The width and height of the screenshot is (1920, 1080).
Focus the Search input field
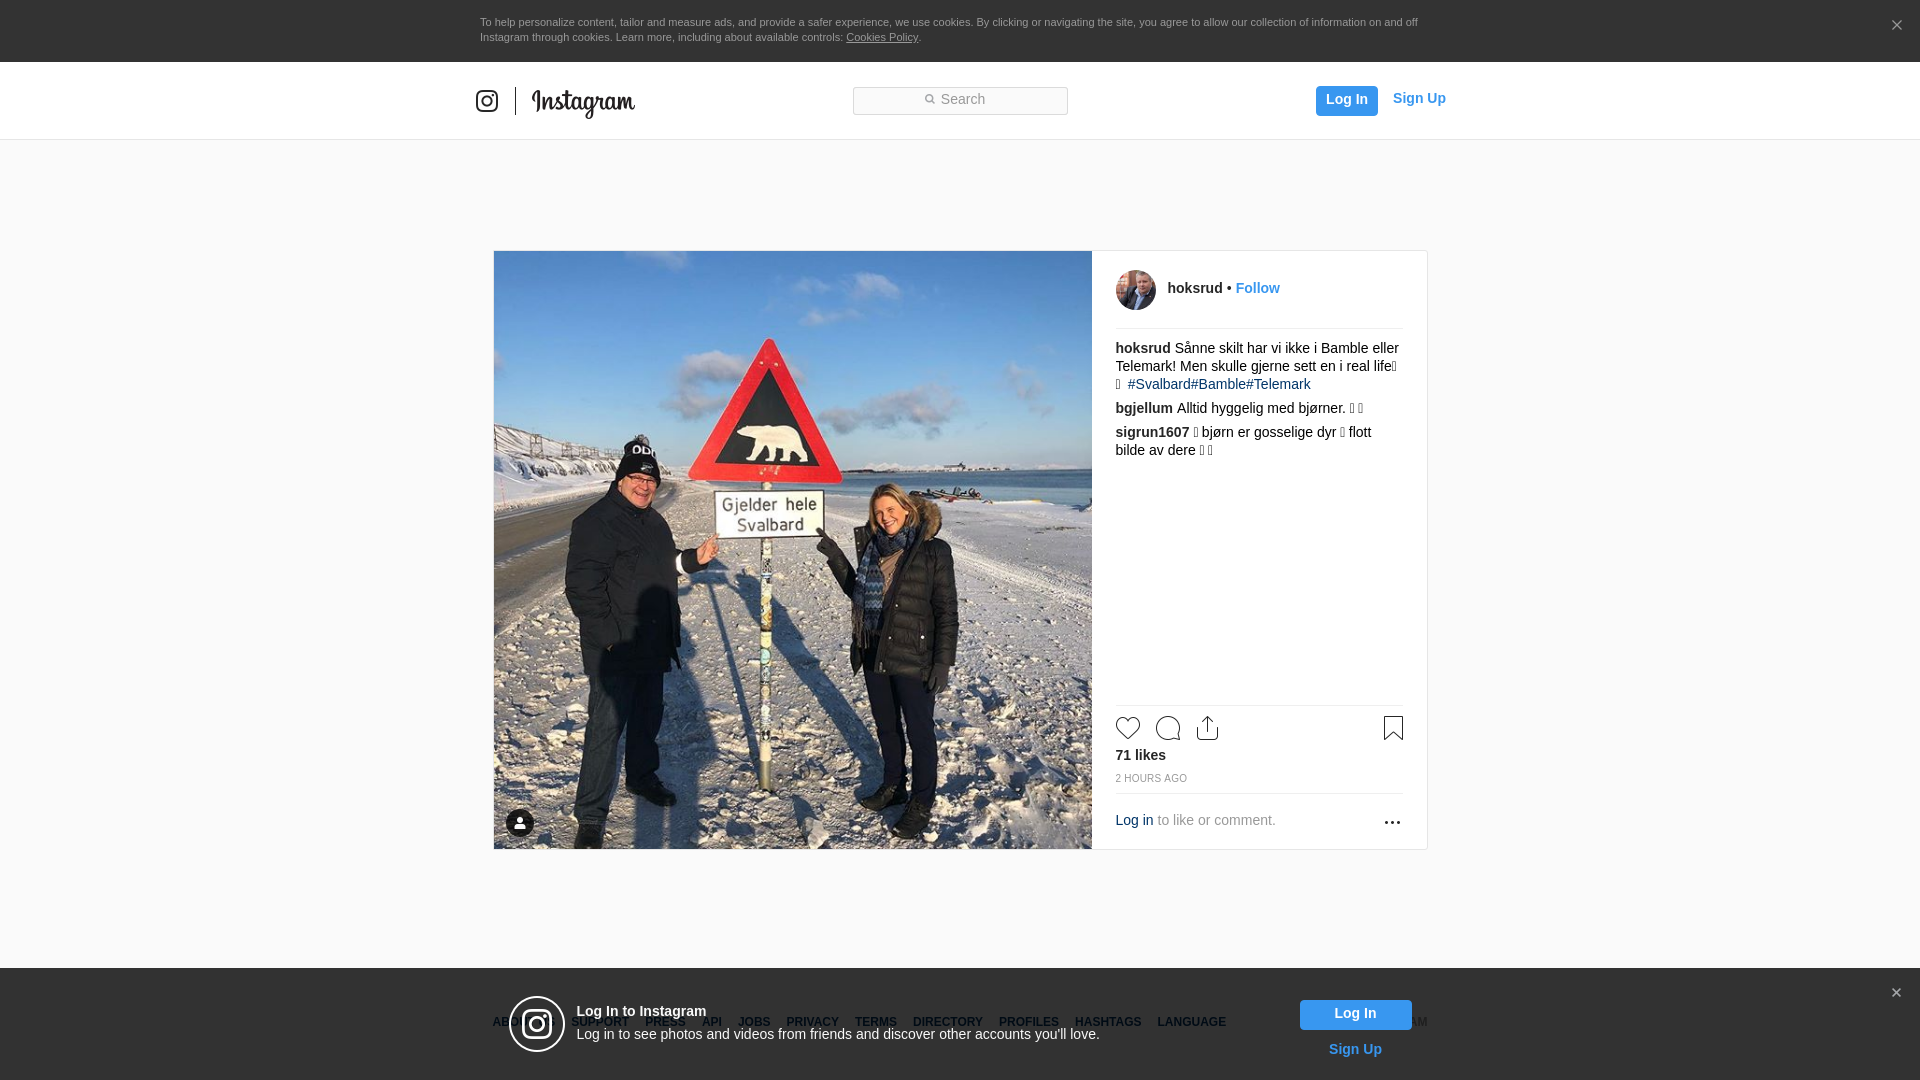(x=960, y=101)
